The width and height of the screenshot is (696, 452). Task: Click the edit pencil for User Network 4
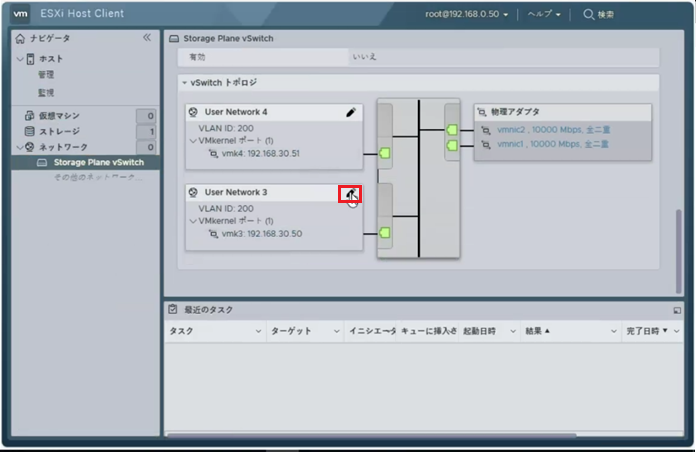(351, 113)
